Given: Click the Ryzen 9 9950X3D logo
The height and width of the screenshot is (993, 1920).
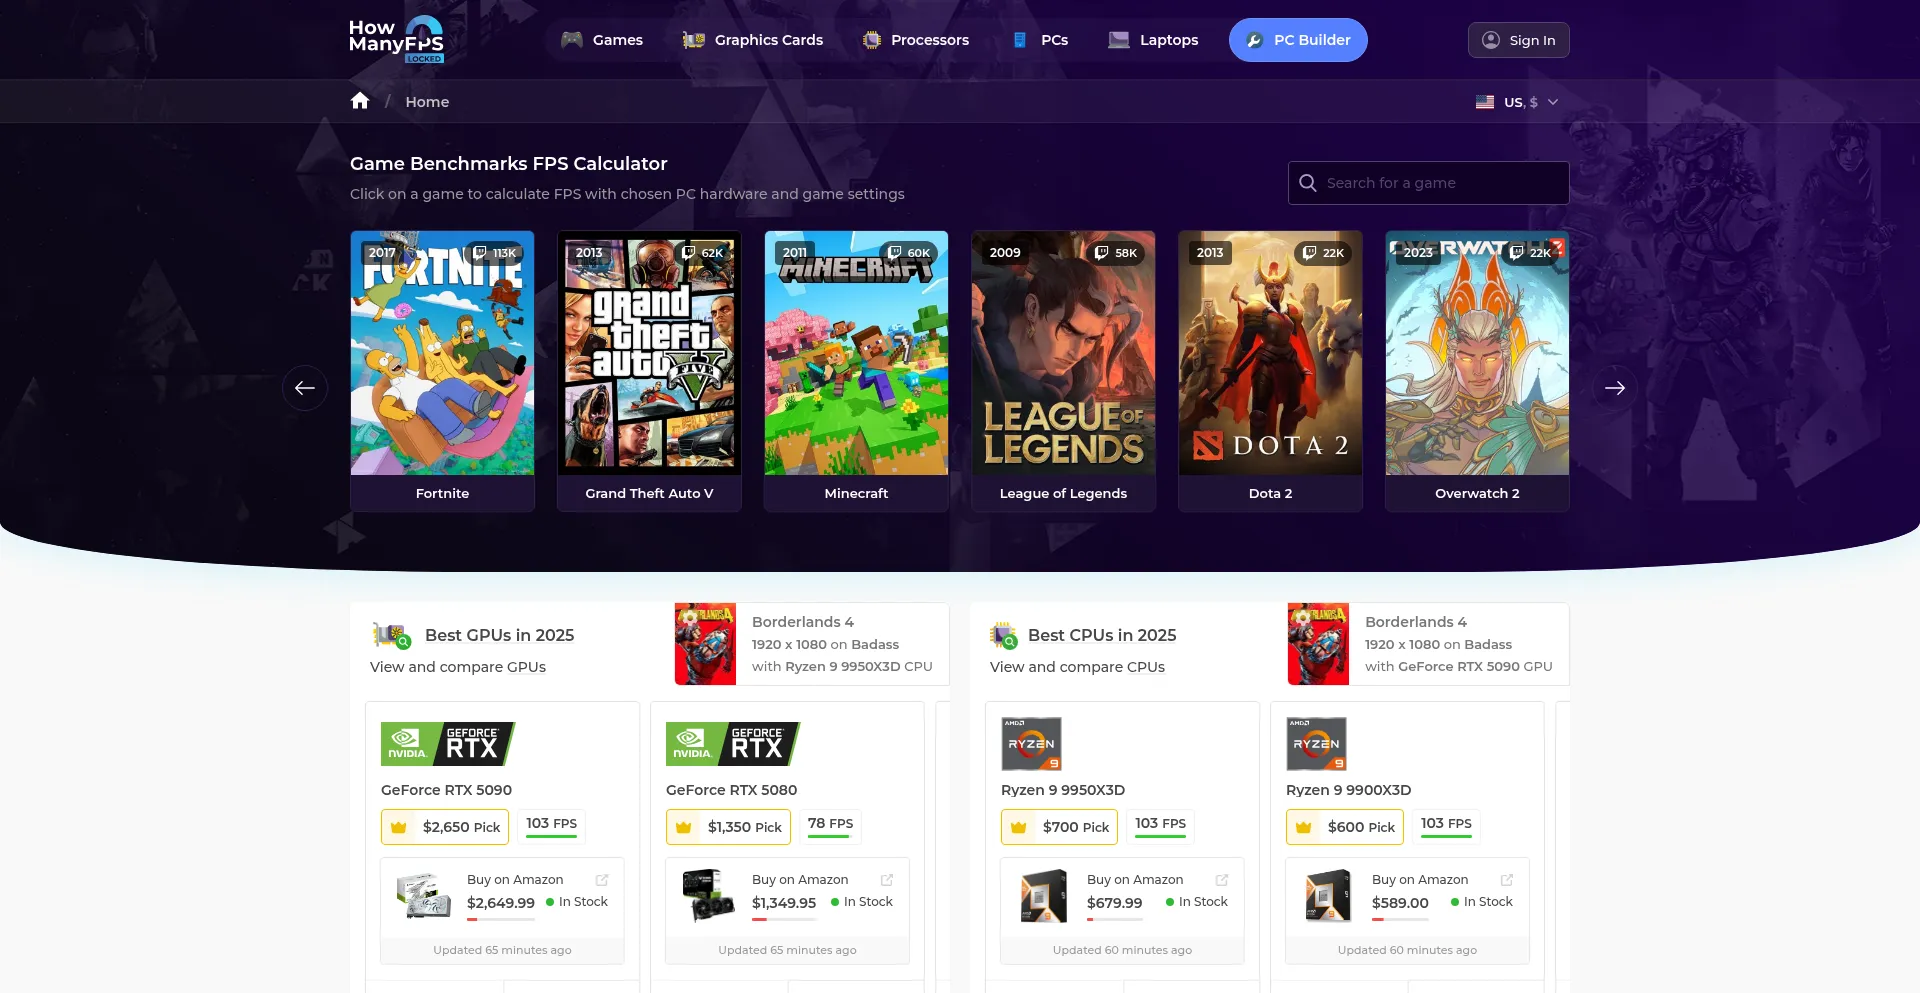Looking at the screenshot, I should (x=1031, y=744).
